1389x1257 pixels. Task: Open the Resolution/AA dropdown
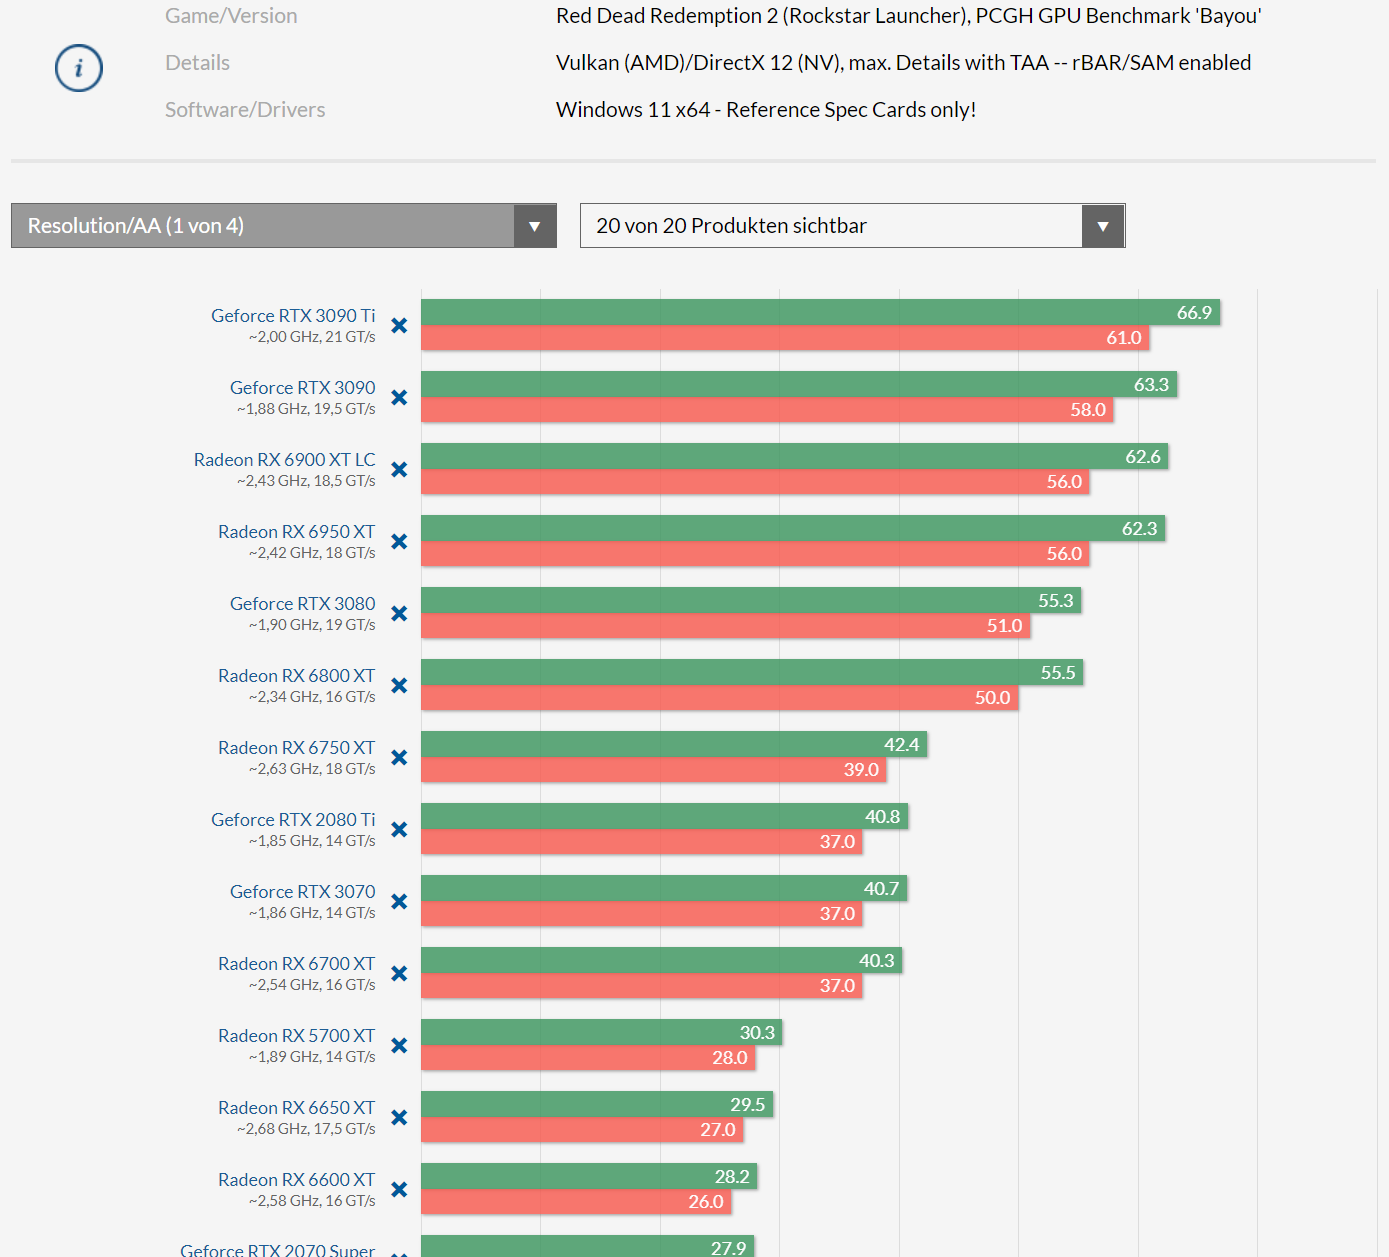point(284,226)
